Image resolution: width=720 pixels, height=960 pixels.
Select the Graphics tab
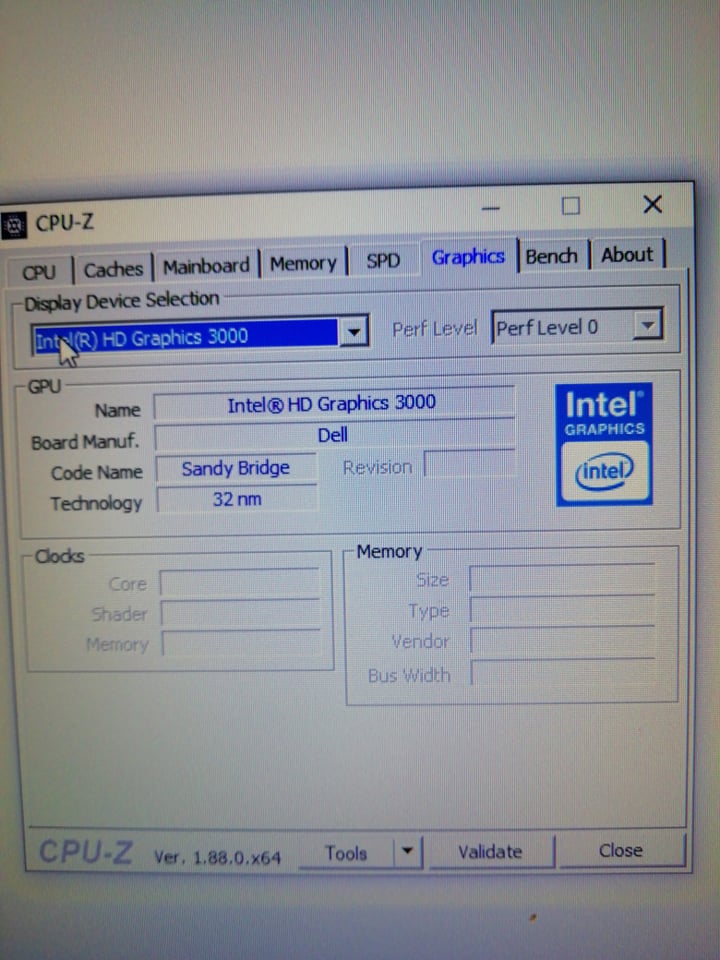(468, 257)
